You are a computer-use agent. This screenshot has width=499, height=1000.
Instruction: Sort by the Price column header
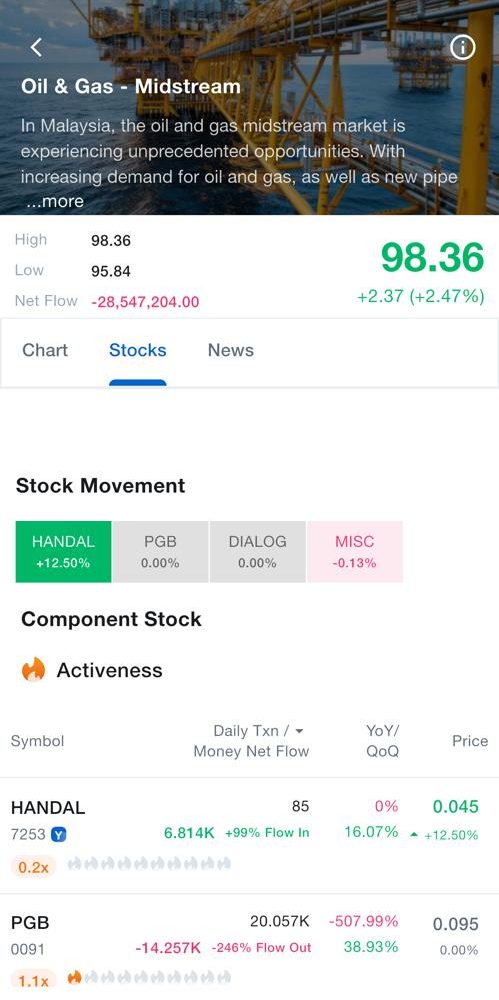[470, 741]
